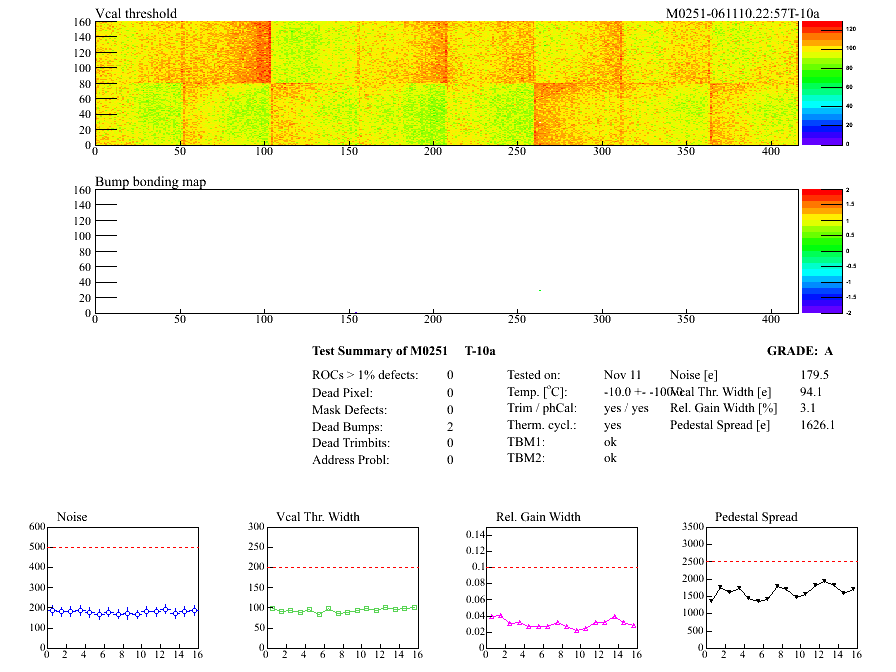Select the Pedestal Spread chart title

tap(755, 517)
